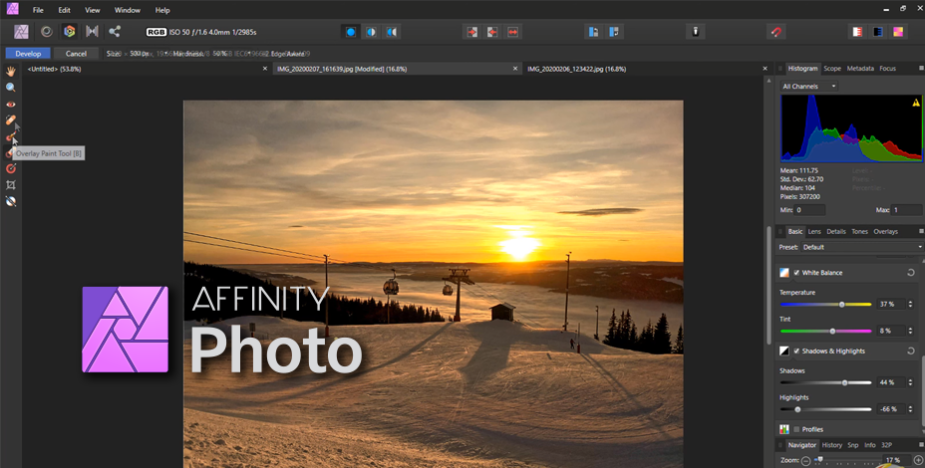
Task: Switch to the Metadata tab
Action: point(860,68)
